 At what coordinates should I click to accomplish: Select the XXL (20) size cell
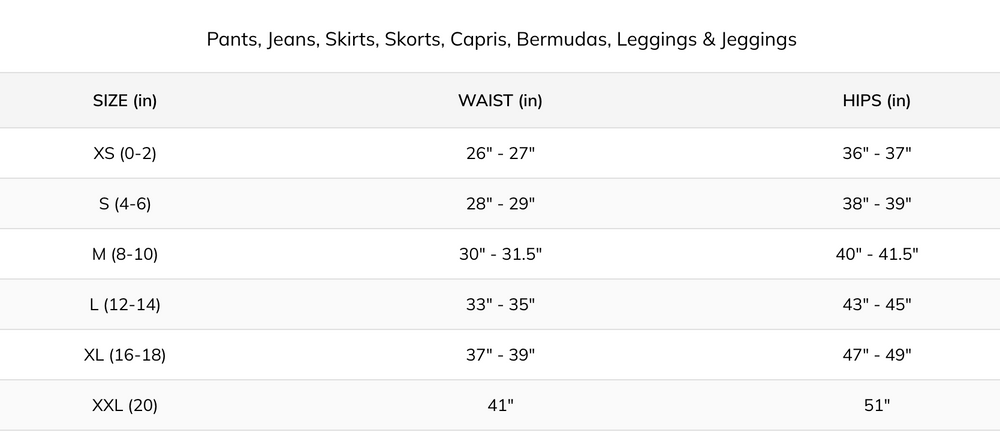tap(125, 405)
